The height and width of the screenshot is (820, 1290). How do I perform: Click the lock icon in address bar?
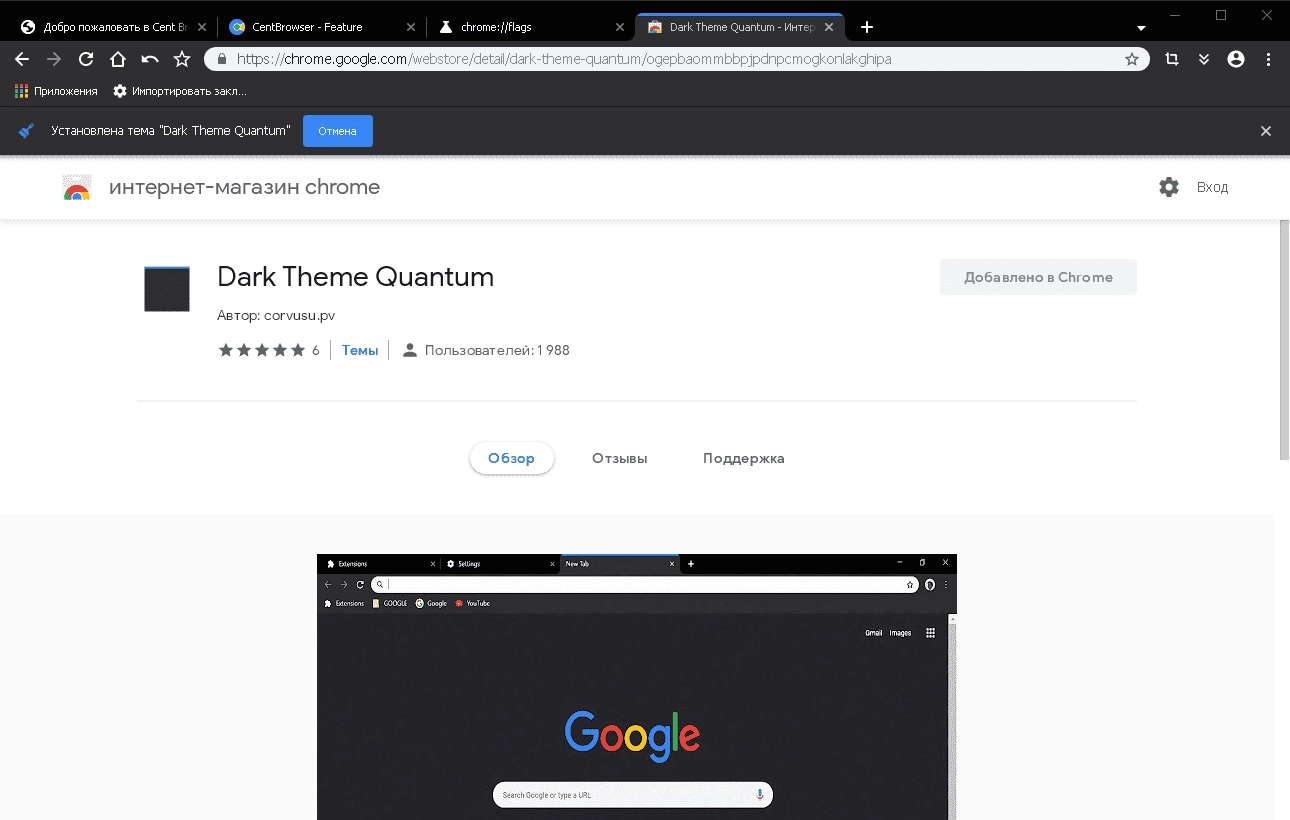pos(222,59)
